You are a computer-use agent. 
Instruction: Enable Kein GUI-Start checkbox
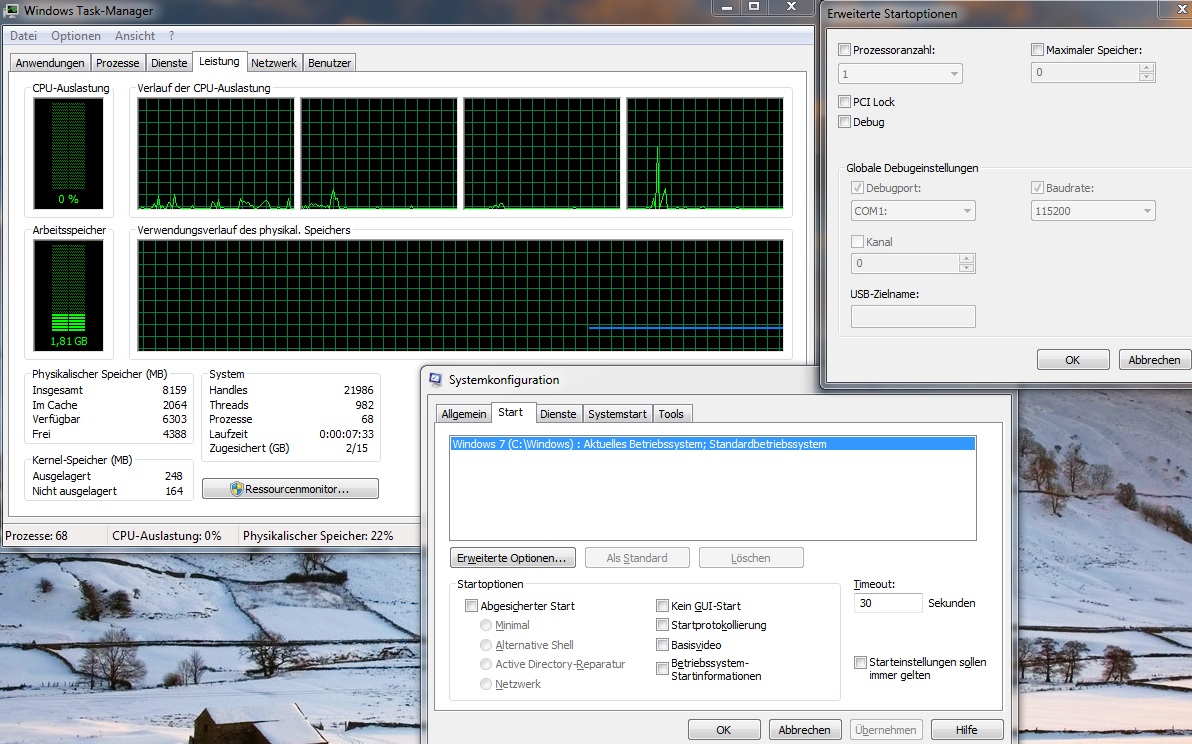[662, 606]
